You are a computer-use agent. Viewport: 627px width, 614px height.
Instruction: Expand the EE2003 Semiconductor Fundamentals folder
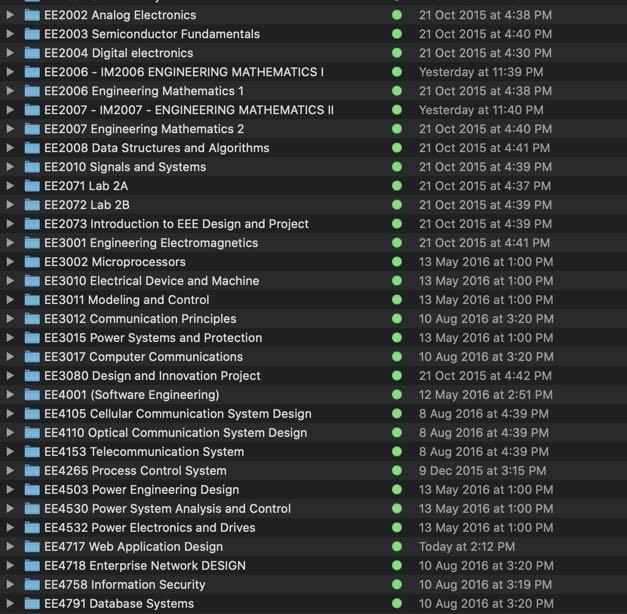[10, 34]
